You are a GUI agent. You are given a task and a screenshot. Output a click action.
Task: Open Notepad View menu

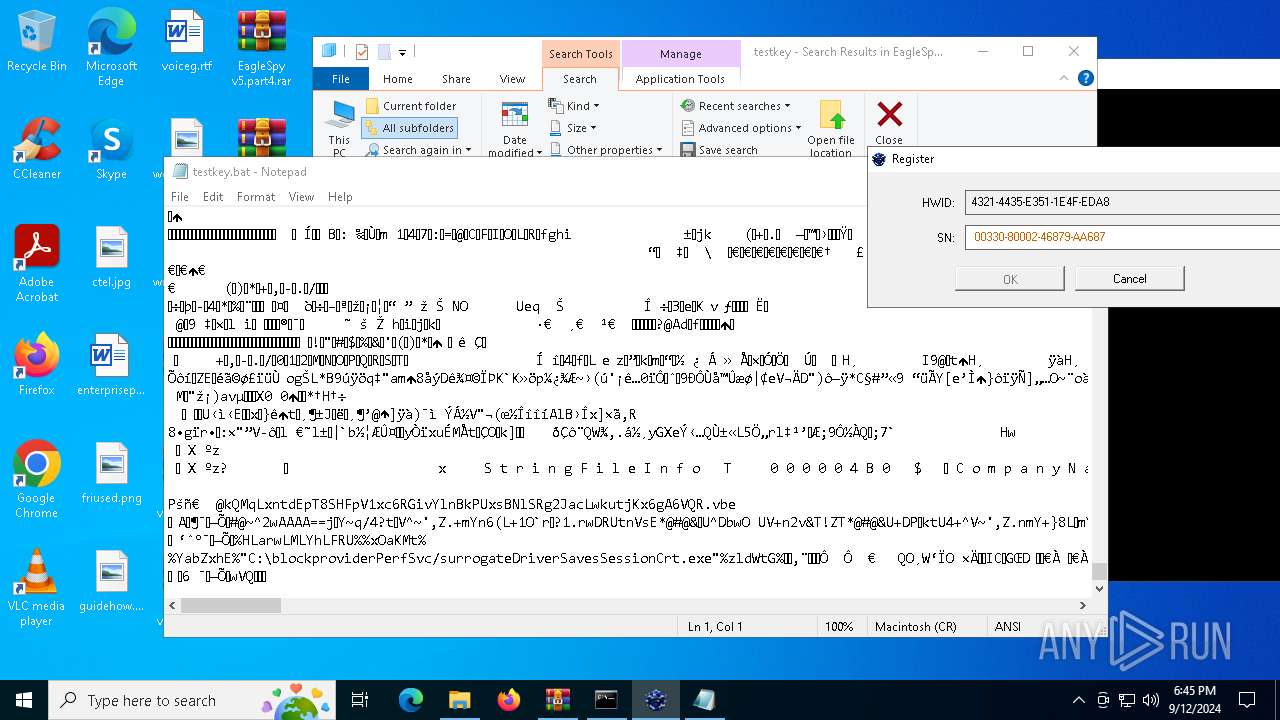coord(301,197)
